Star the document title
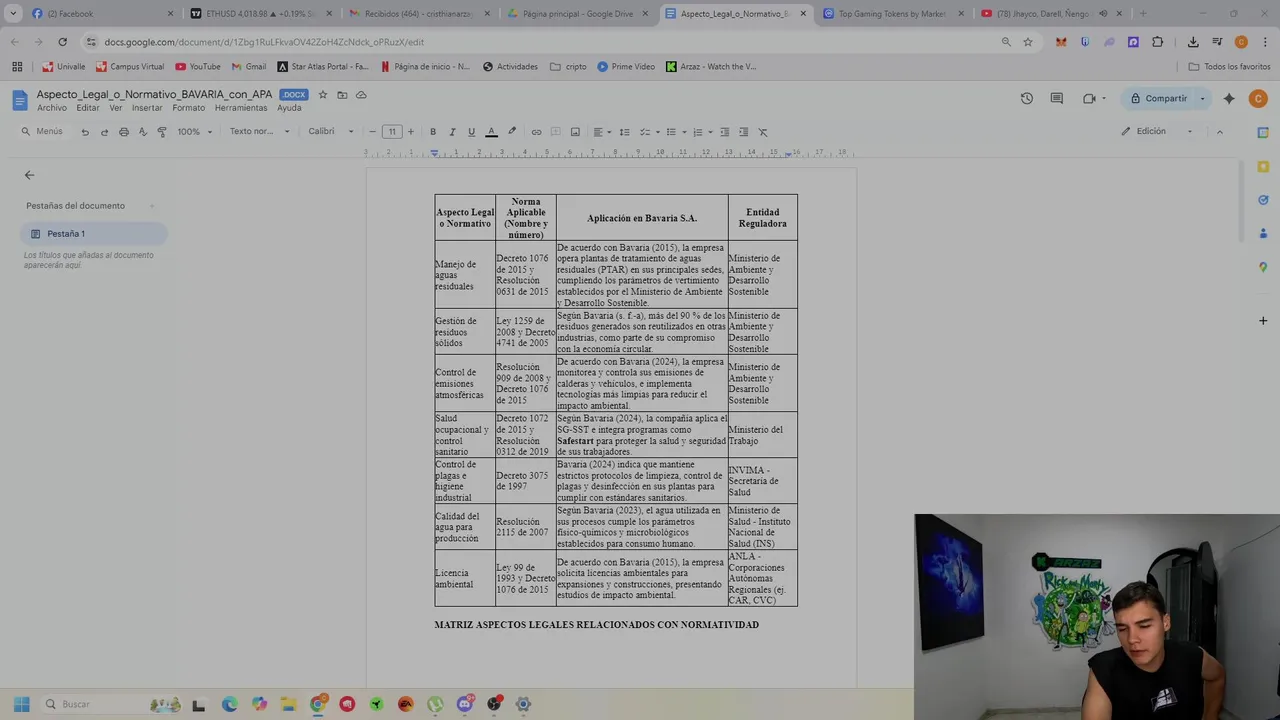This screenshot has height=720, width=1280. click(x=322, y=95)
